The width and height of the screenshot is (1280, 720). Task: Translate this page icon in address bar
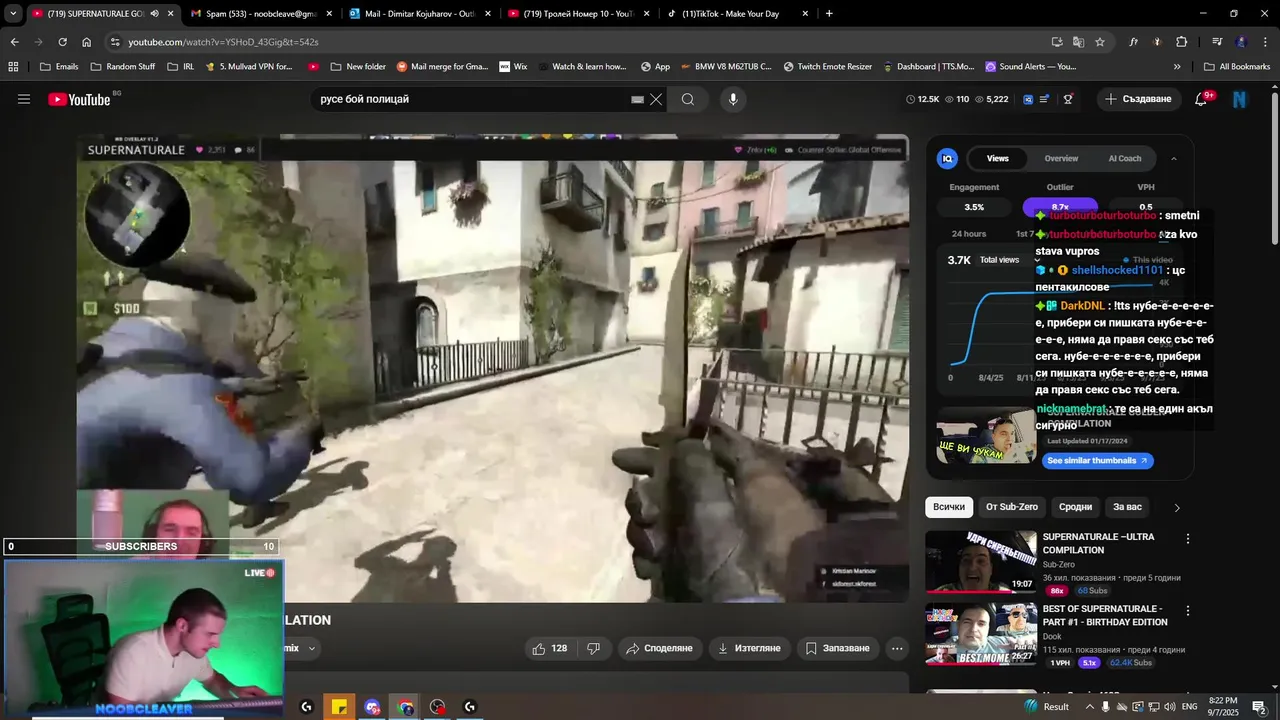coord(1078,42)
